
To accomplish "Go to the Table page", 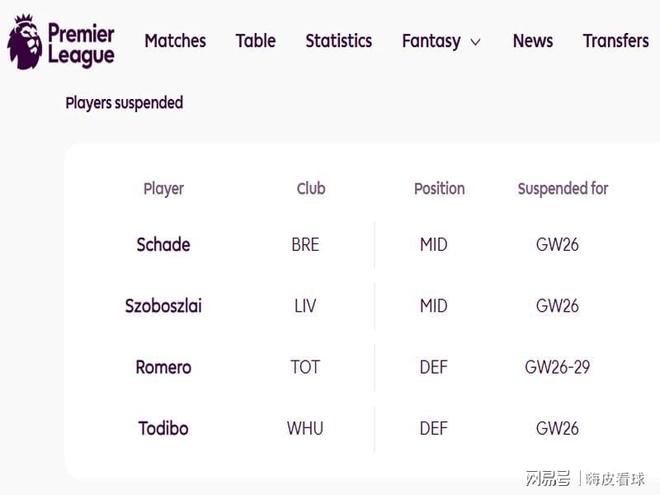I will (255, 41).
